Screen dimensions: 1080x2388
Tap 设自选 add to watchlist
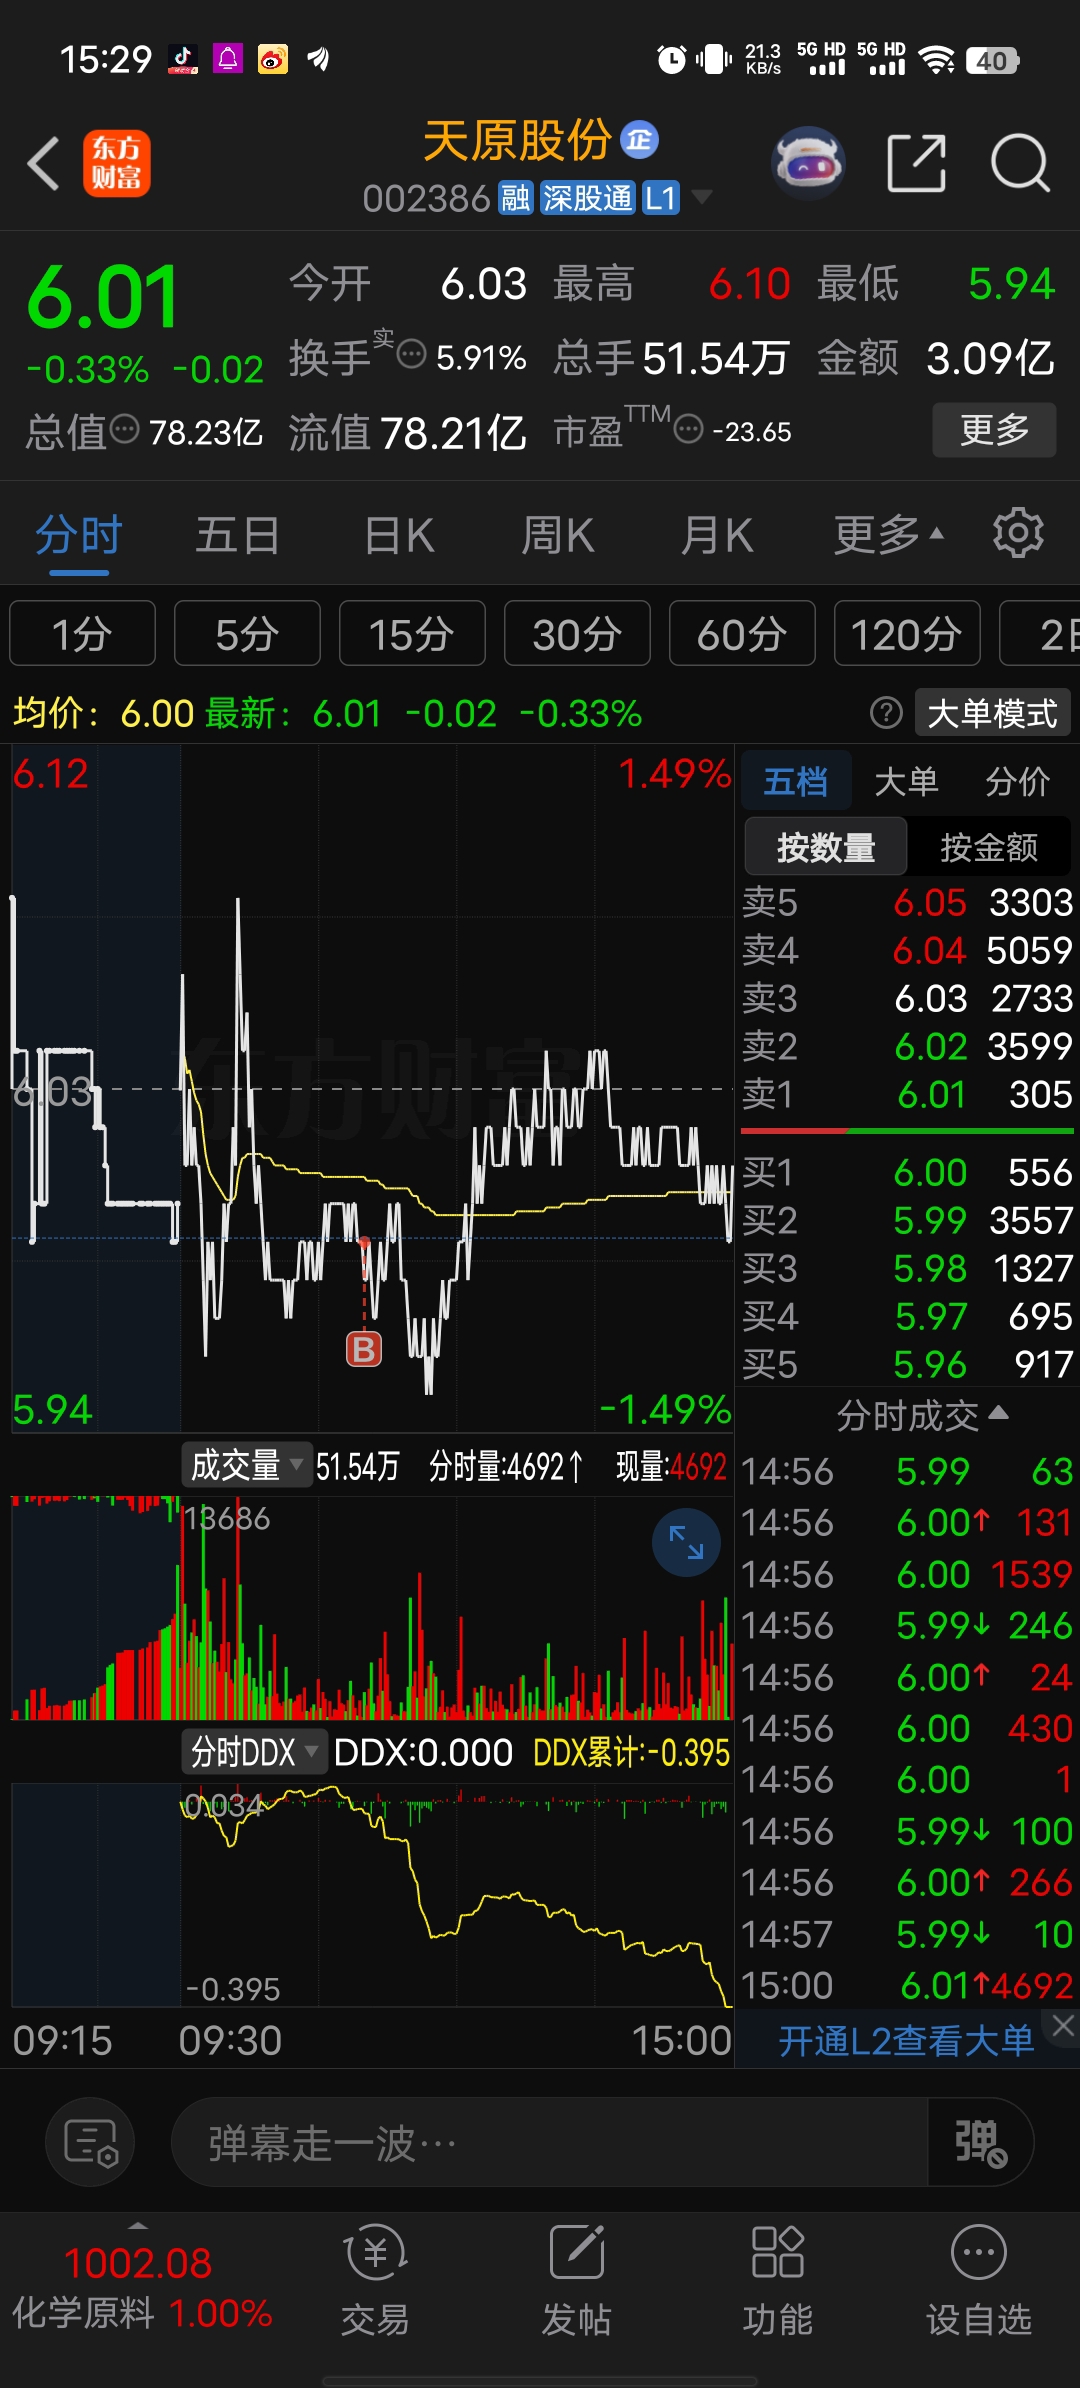pyautogui.click(x=979, y=2281)
